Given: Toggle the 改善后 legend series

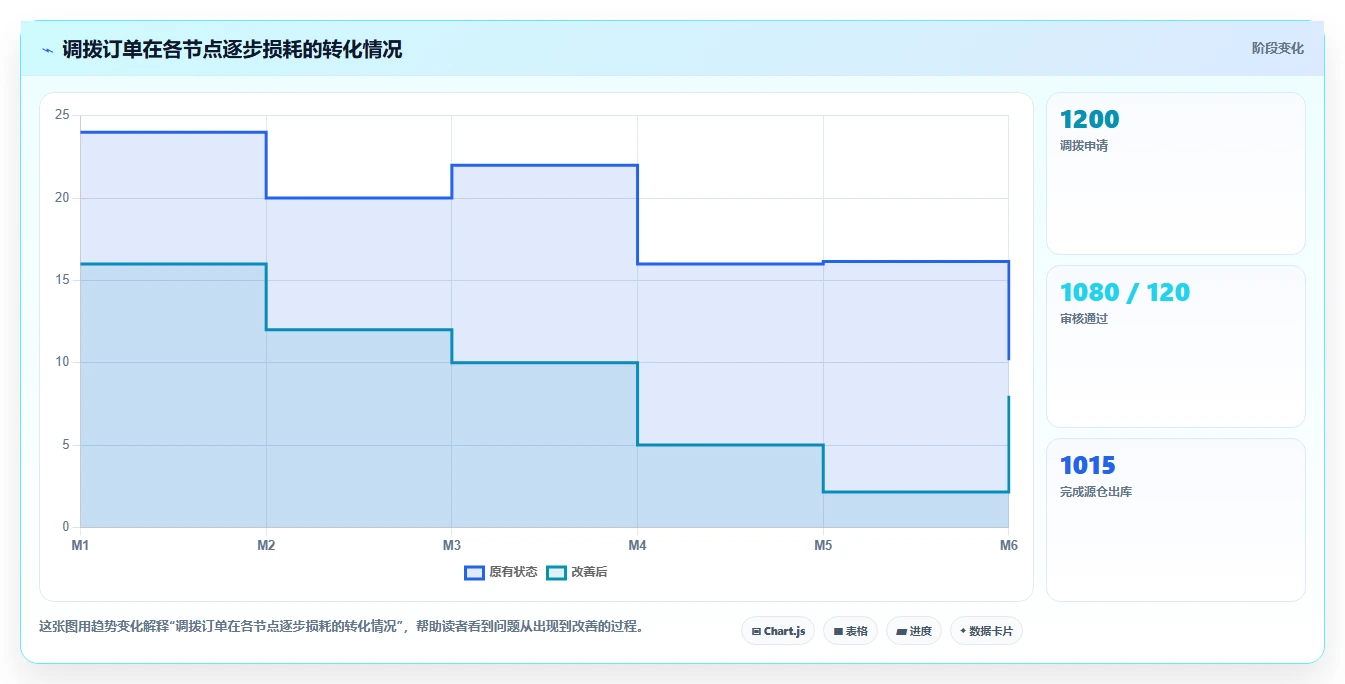Looking at the screenshot, I should (577, 572).
